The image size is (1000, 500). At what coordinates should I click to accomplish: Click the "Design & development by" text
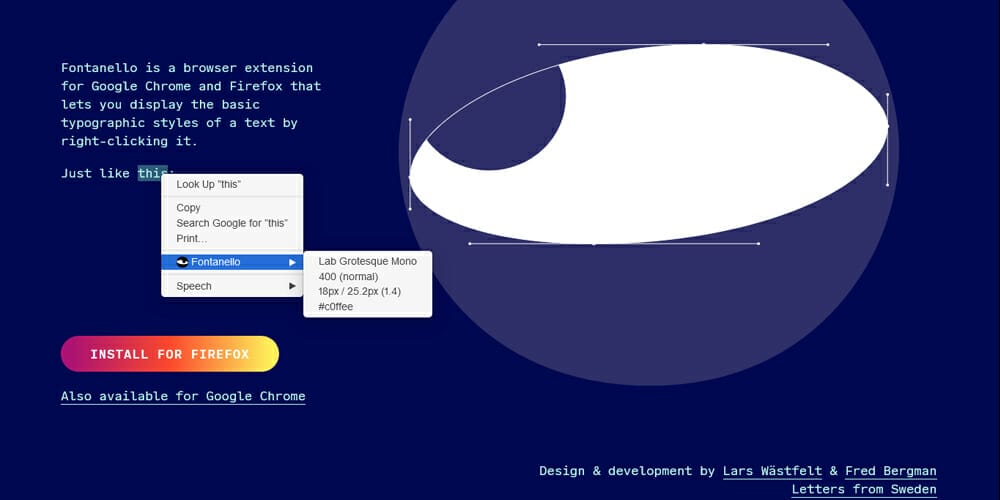(x=627, y=471)
